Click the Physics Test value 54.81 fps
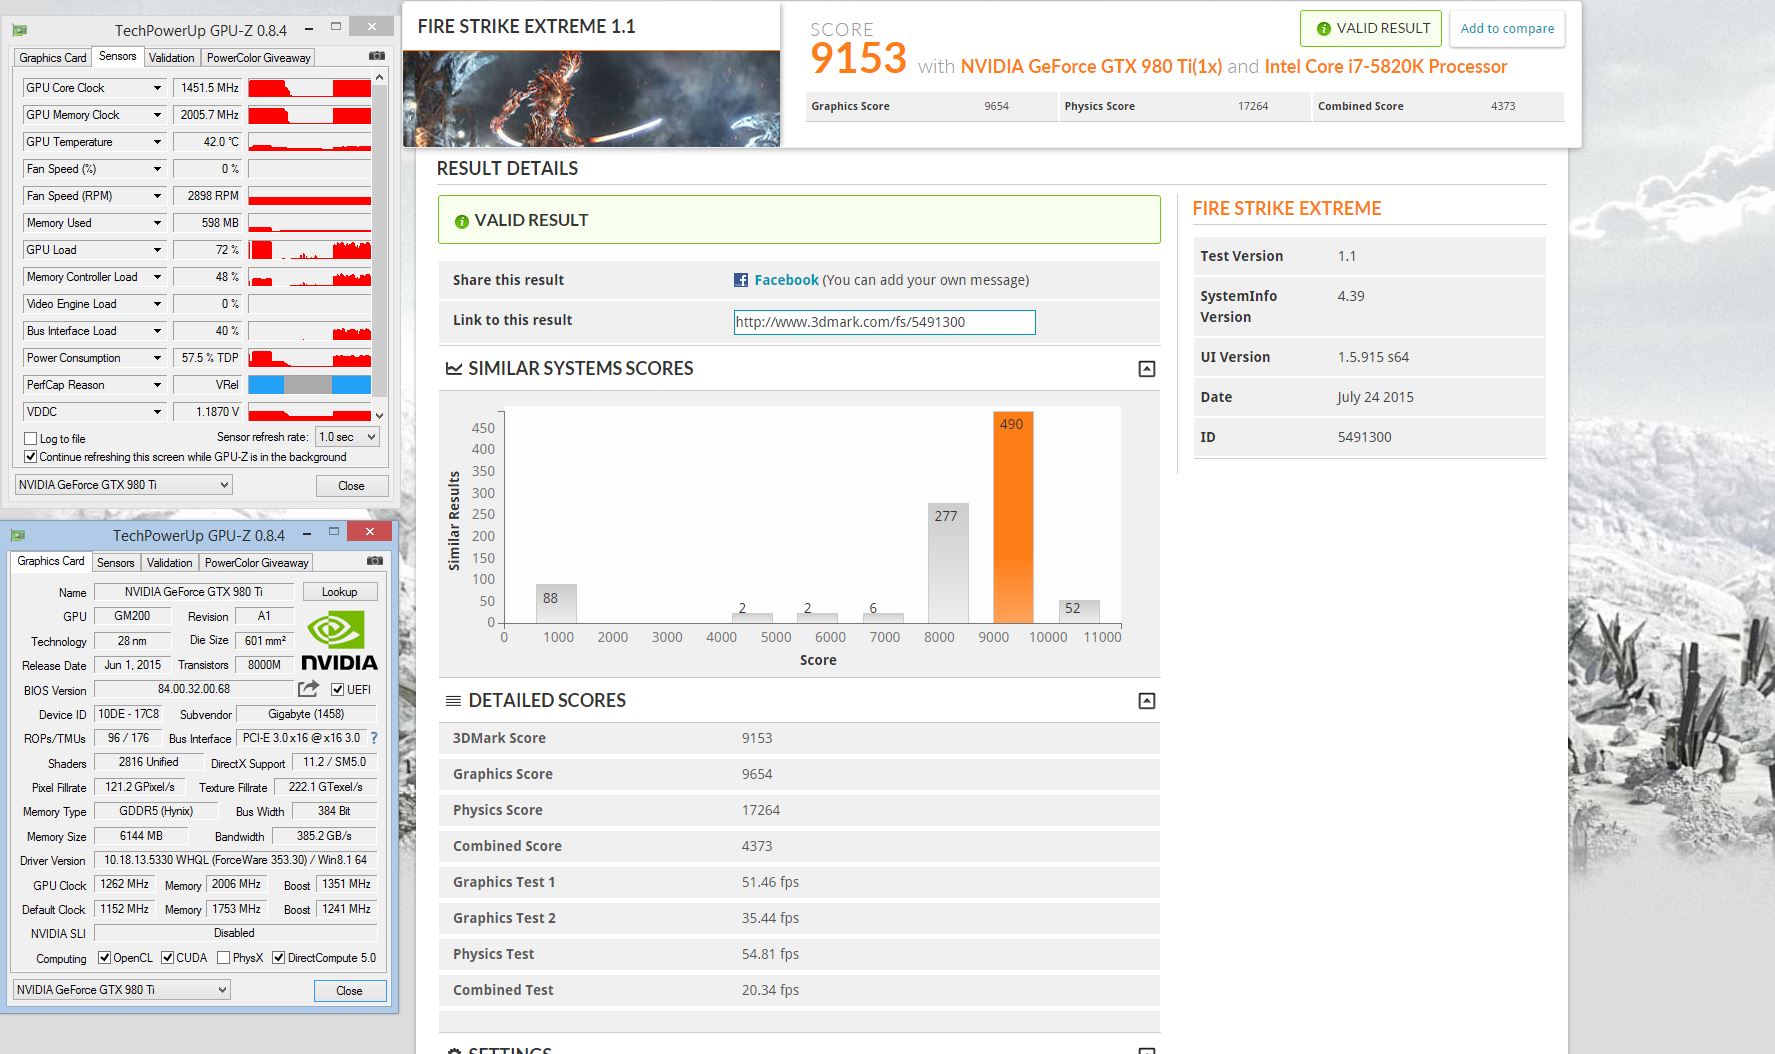 (x=770, y=954)
